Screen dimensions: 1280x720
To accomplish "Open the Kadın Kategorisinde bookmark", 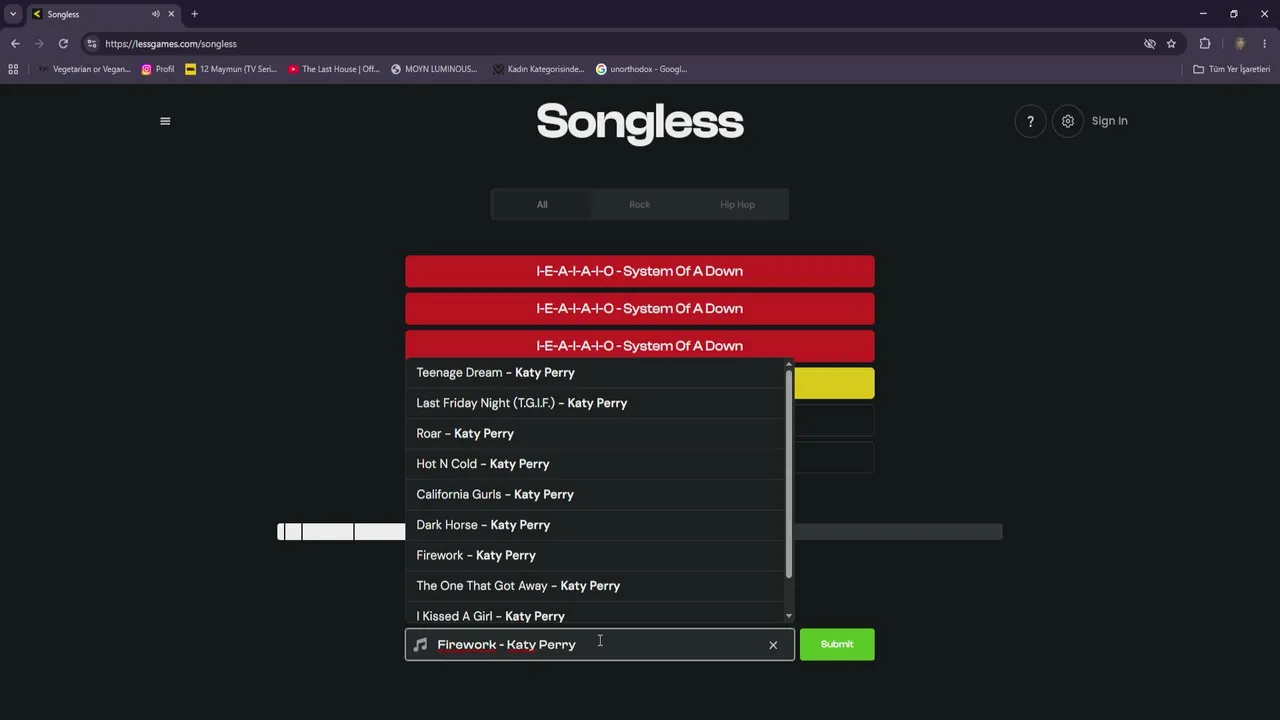I will [538, 69].
